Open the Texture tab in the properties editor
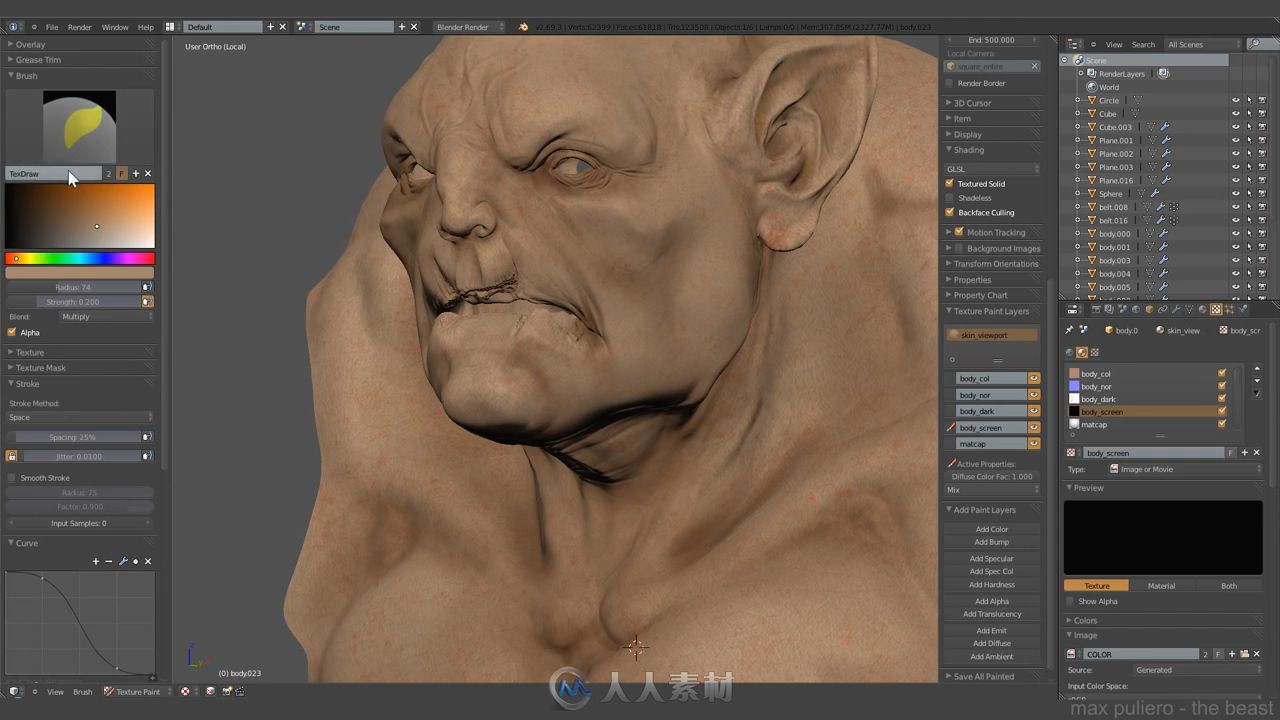1280x720 pixels. (1216, 310)
